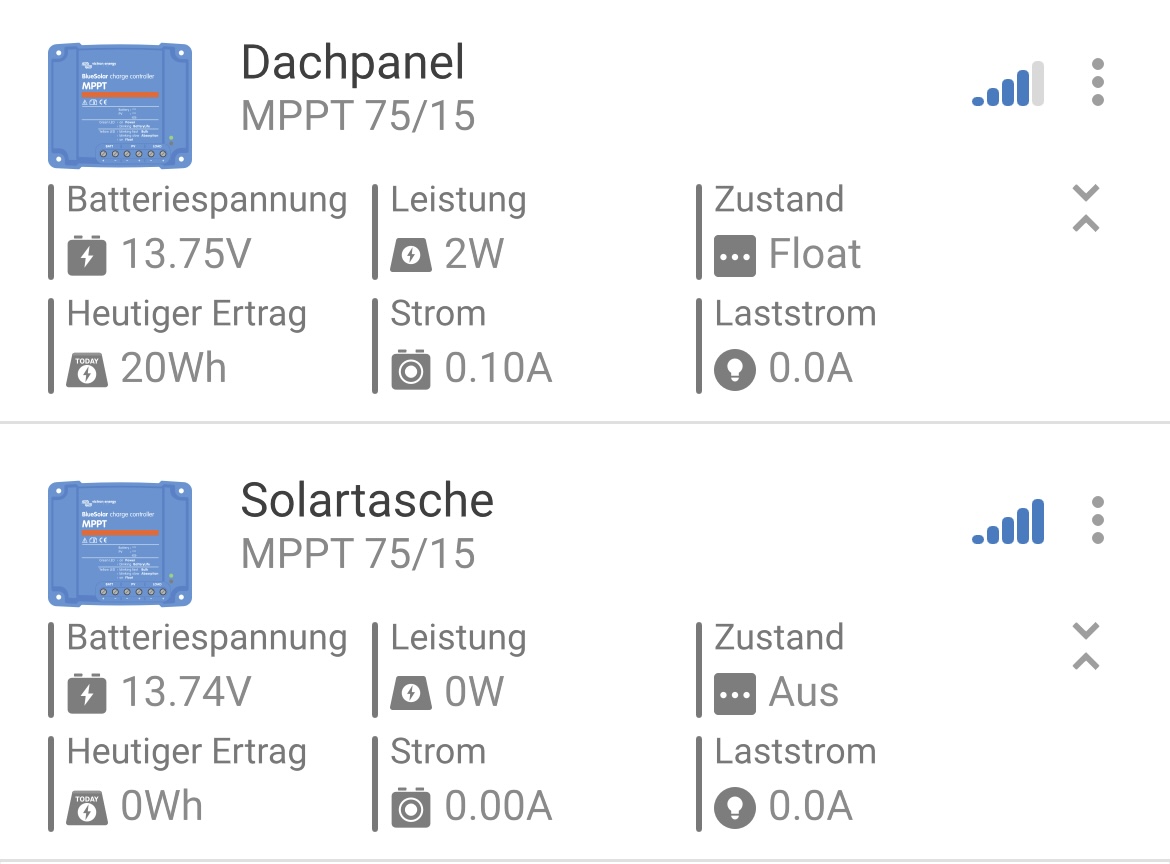Collapse the Solartasche details section
This screenshot has height=864, width=1170.
[x=1086, y=646]
